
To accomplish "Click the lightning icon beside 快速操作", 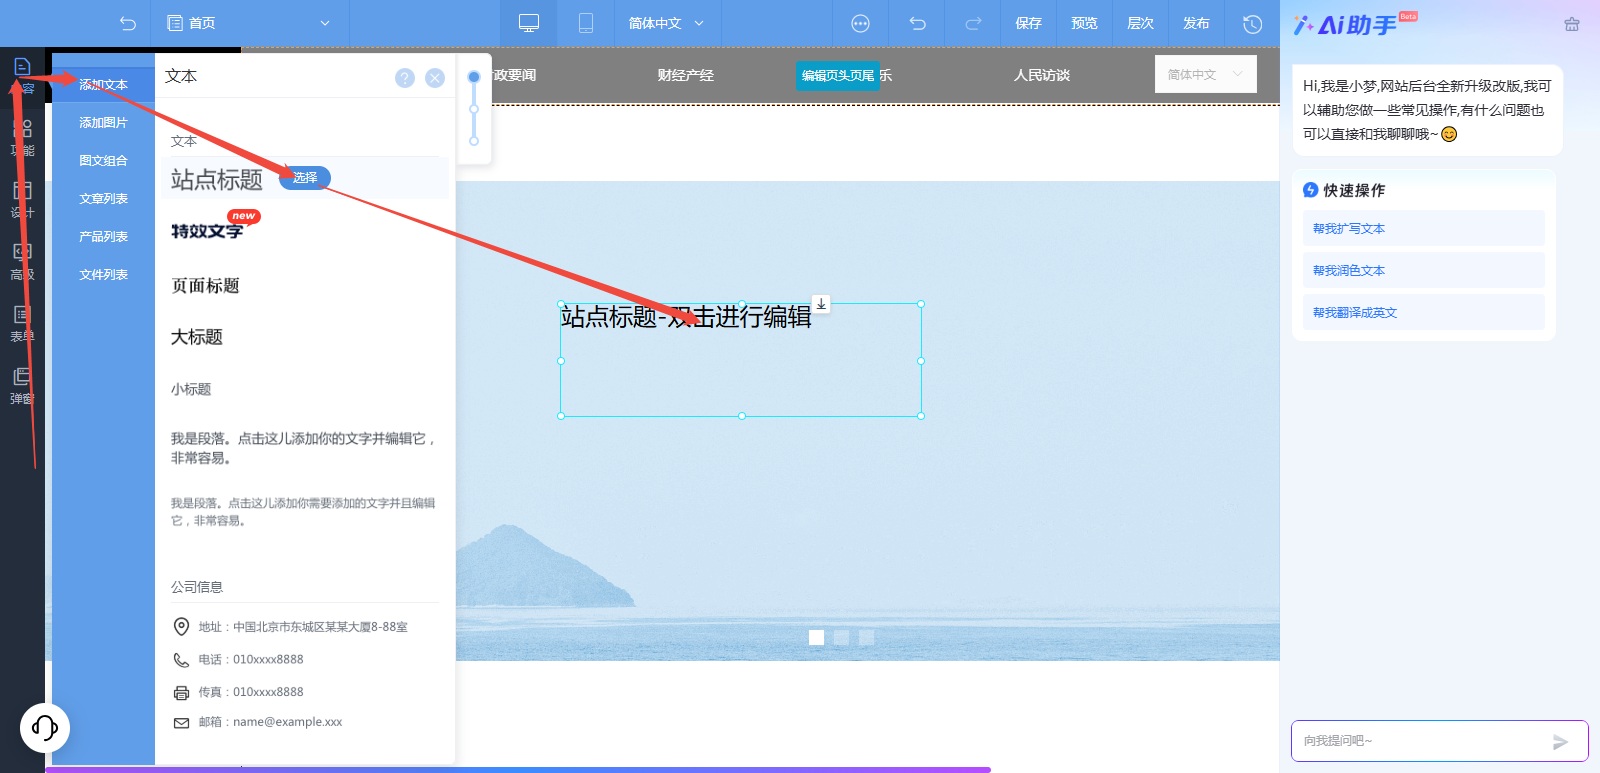I will 1310,190.
